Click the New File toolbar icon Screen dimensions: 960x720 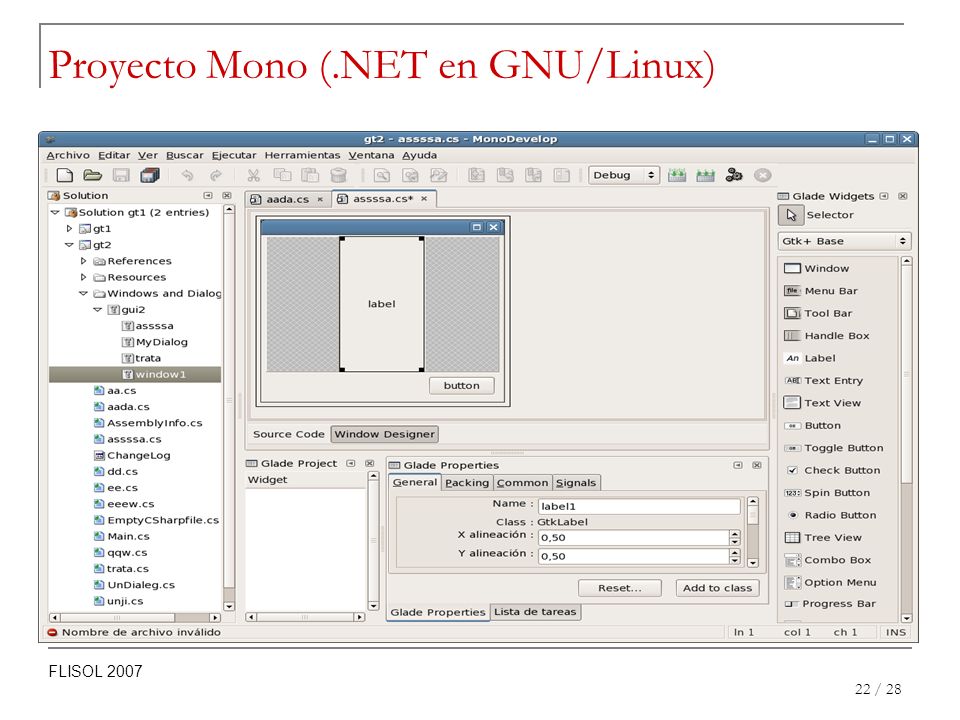[64, 175]
